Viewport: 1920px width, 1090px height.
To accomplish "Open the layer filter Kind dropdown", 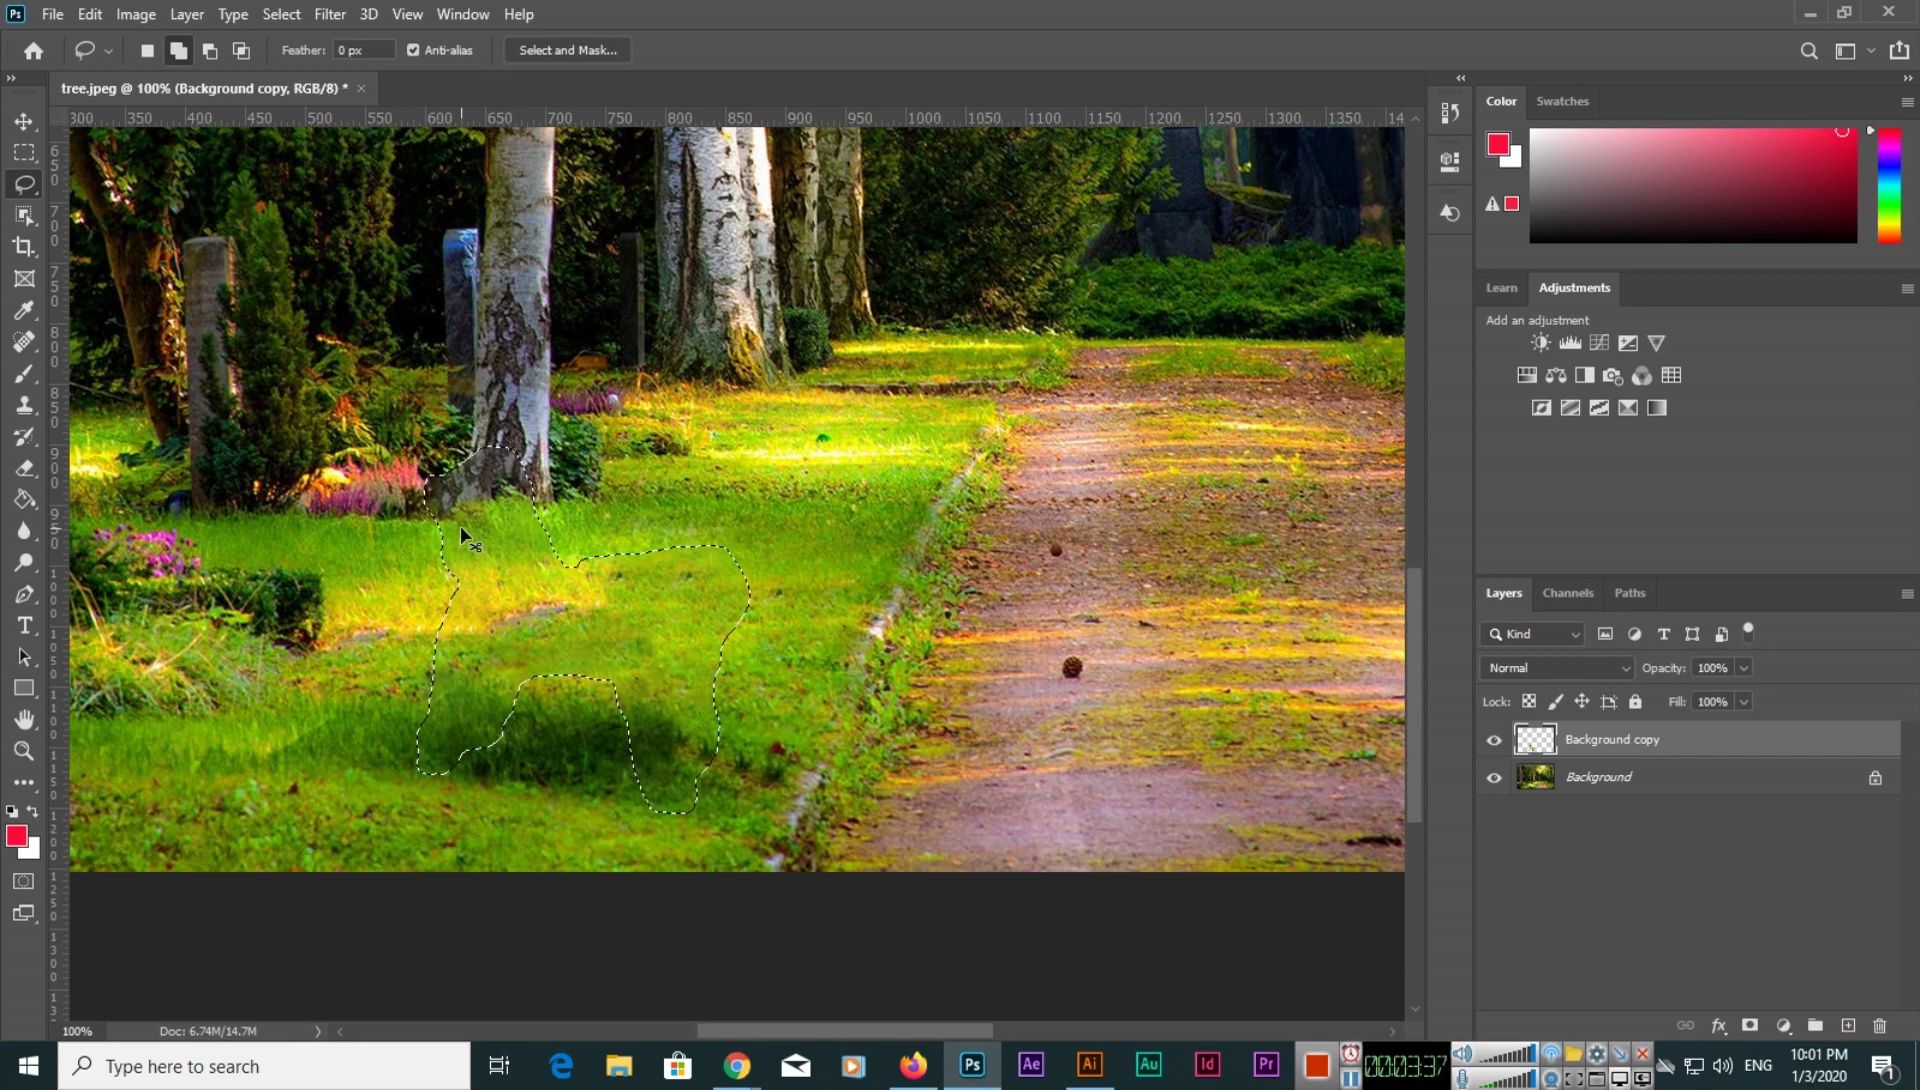I will [1532, 634].
